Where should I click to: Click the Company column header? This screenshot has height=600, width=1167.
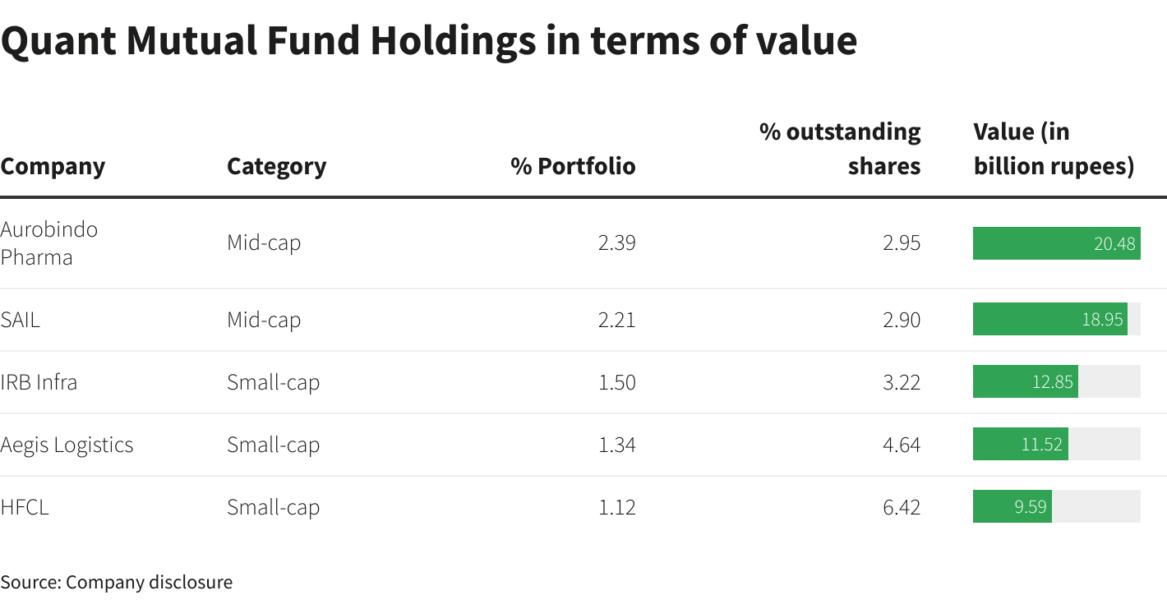(x=52, y=166)
